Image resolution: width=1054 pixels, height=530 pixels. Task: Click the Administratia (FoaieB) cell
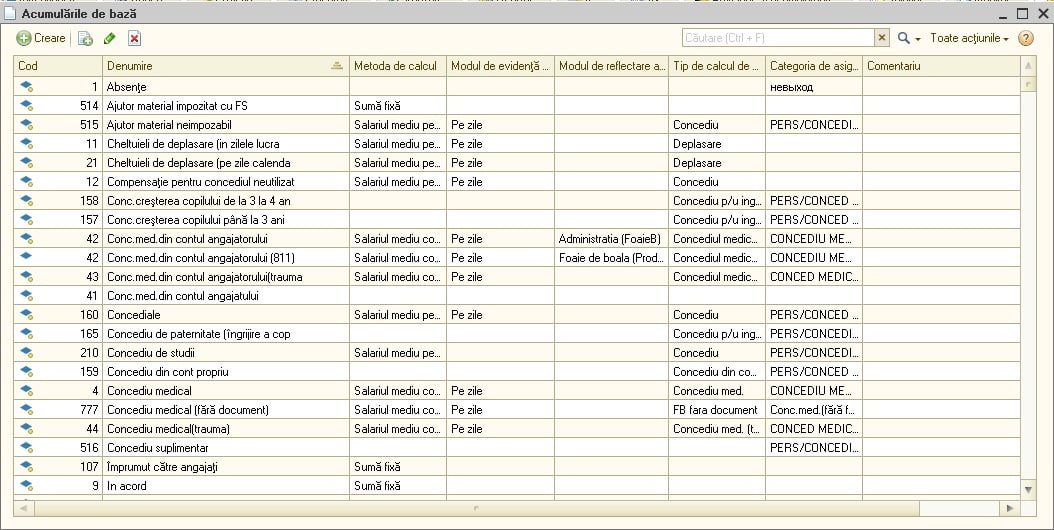click(610, 239)
